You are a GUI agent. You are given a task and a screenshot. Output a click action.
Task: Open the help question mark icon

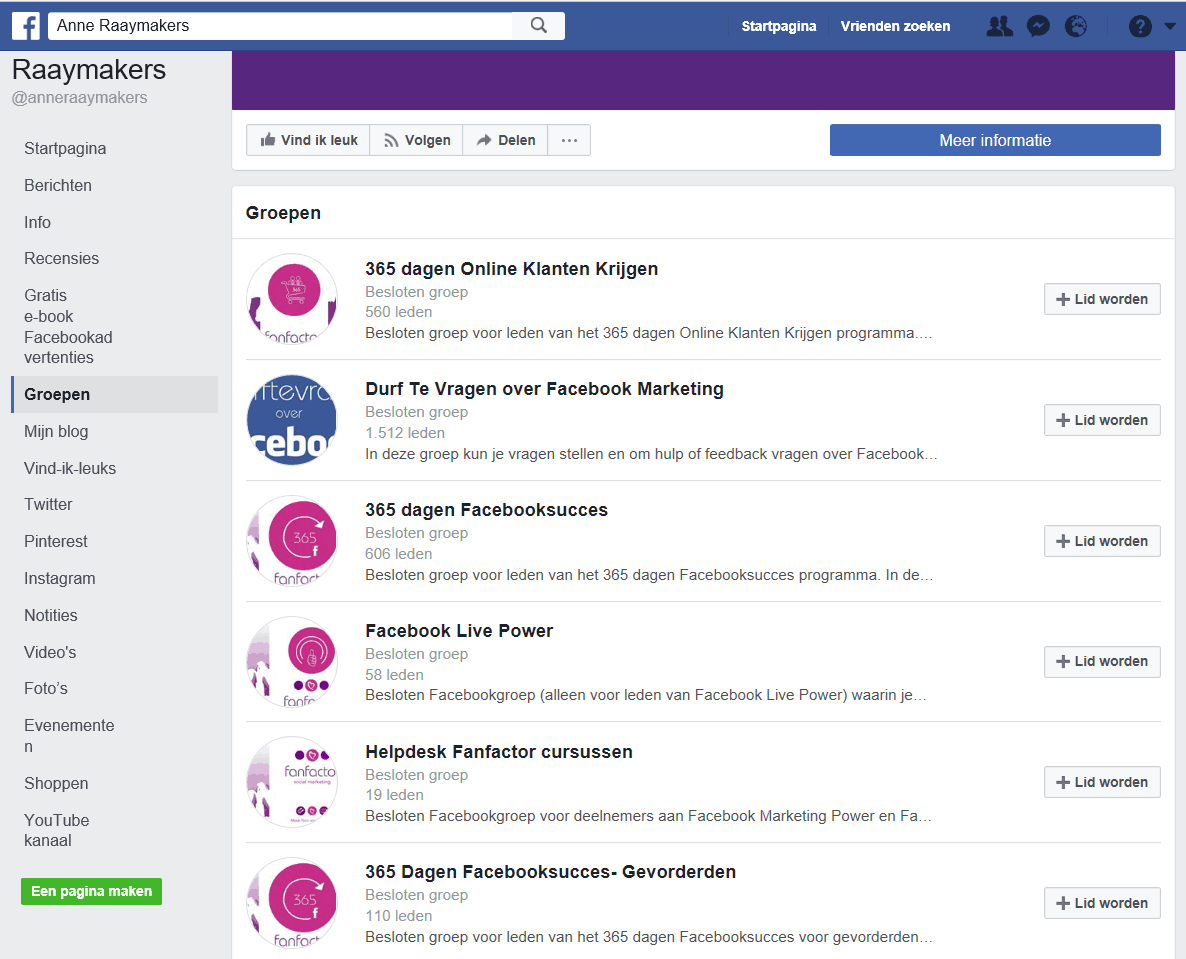(x=1140, y=27)
